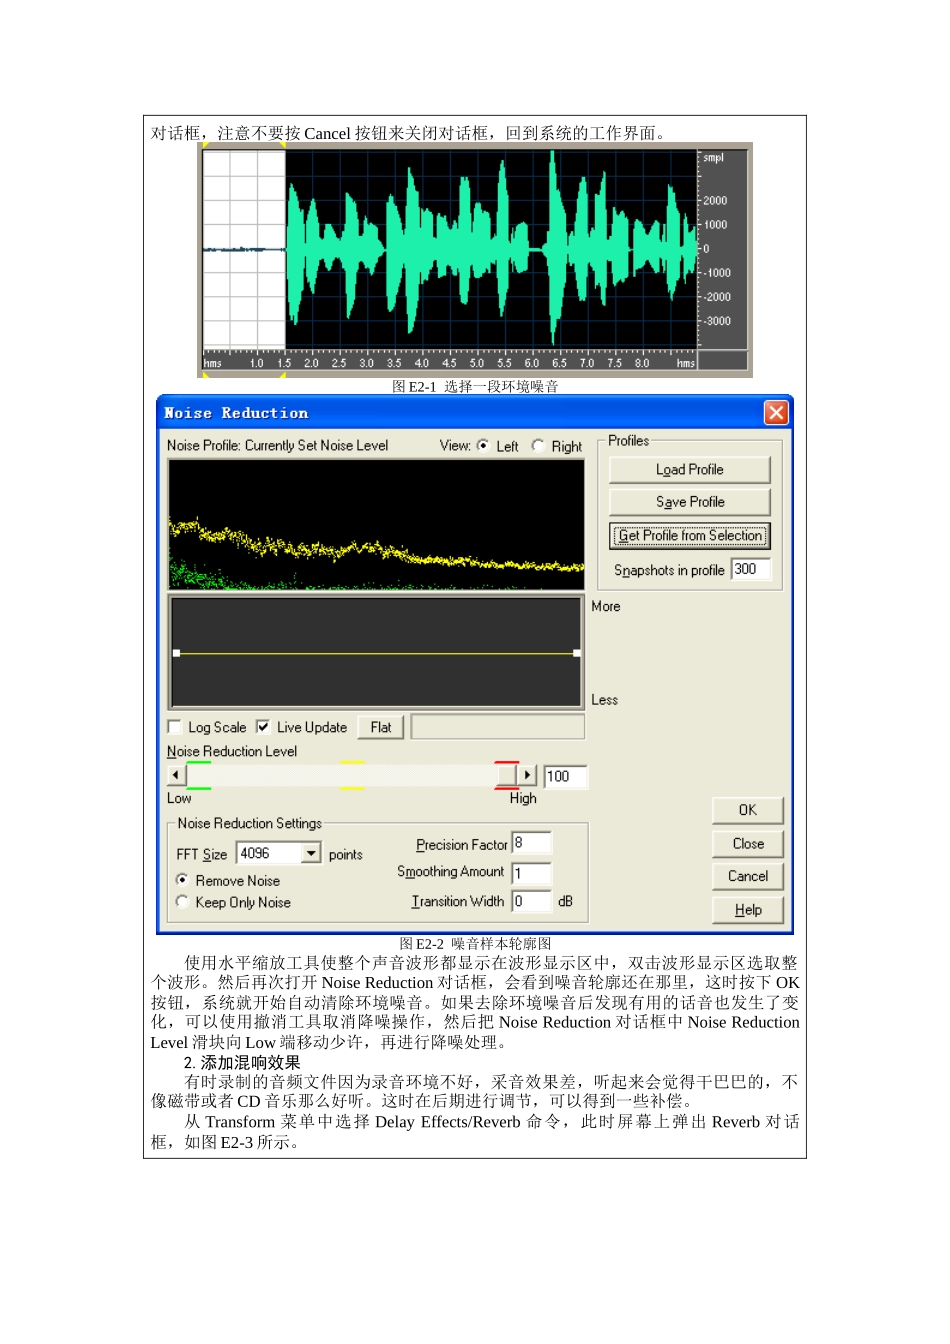Click the smpl label on the amplitude scale
Viewport: 950px width, 1344px height.
pos(713,158)
